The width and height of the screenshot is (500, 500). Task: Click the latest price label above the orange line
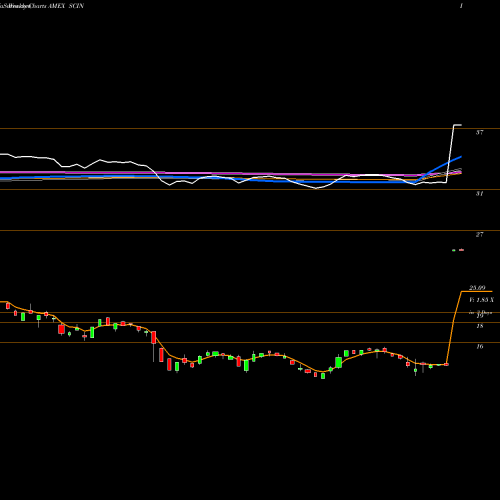[x=477, y=288]
